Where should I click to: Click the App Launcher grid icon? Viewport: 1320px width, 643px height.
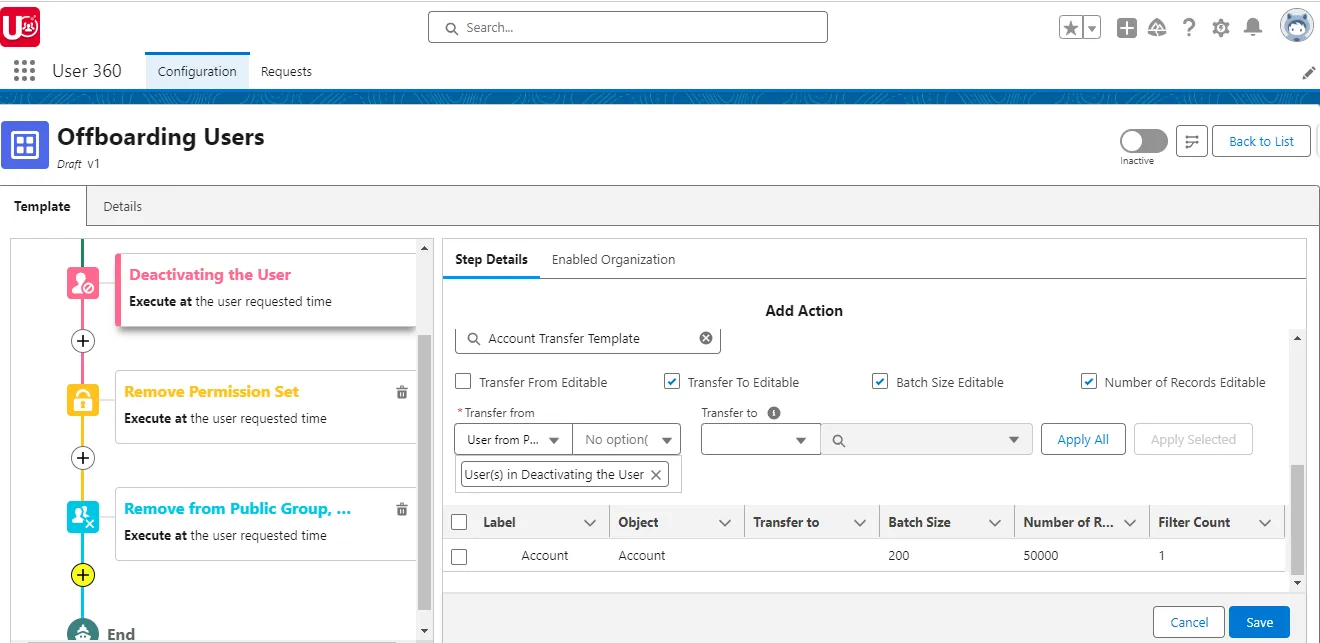click(22, 69)
